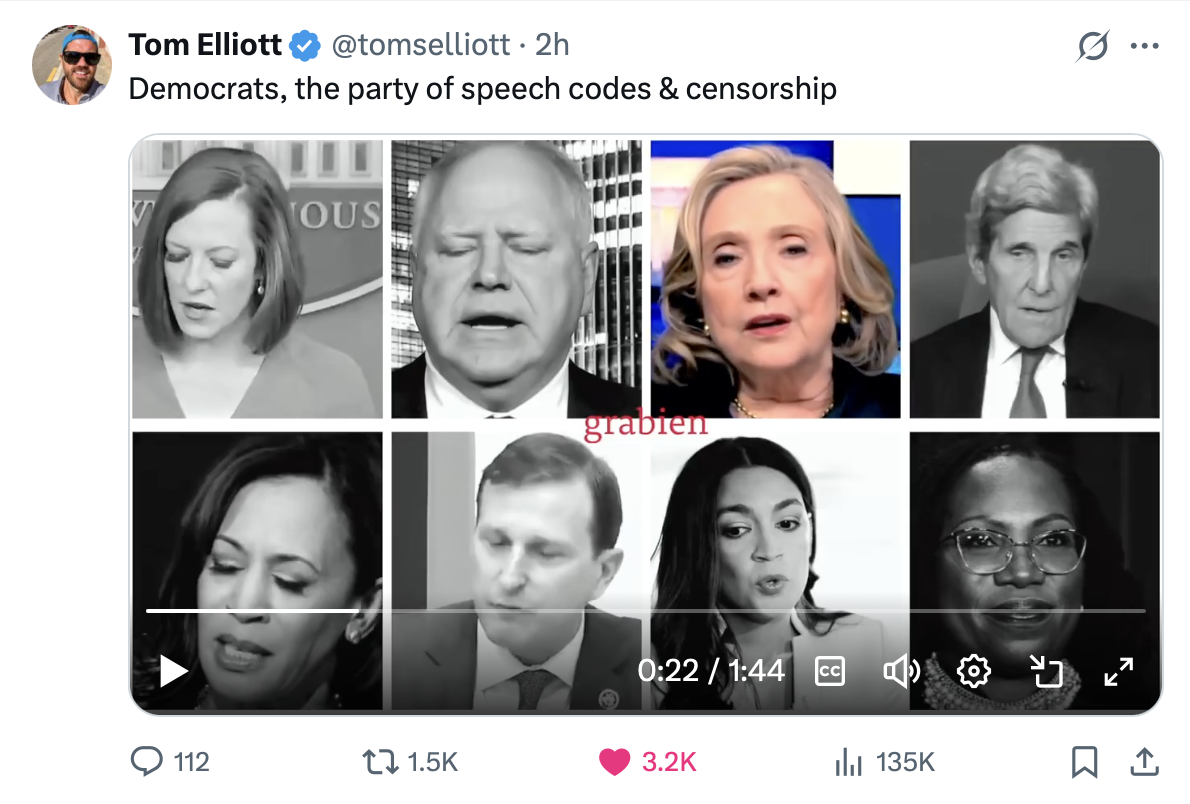Visit the @tomselliott handle link
The height and width of the screenshot is (804, 1190).
(421, 45)
